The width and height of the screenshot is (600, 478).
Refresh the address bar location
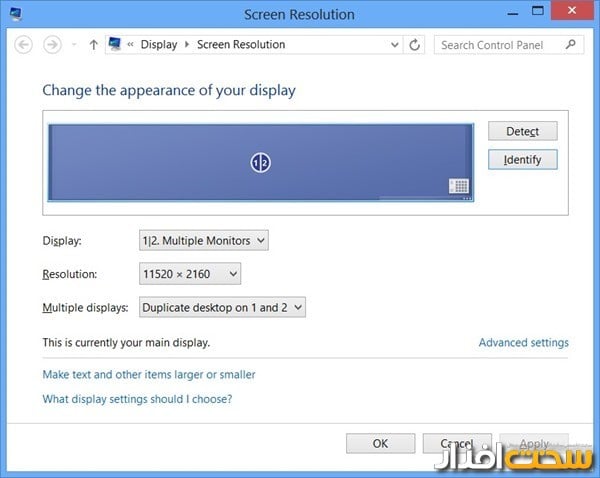[x=416, y=45]
